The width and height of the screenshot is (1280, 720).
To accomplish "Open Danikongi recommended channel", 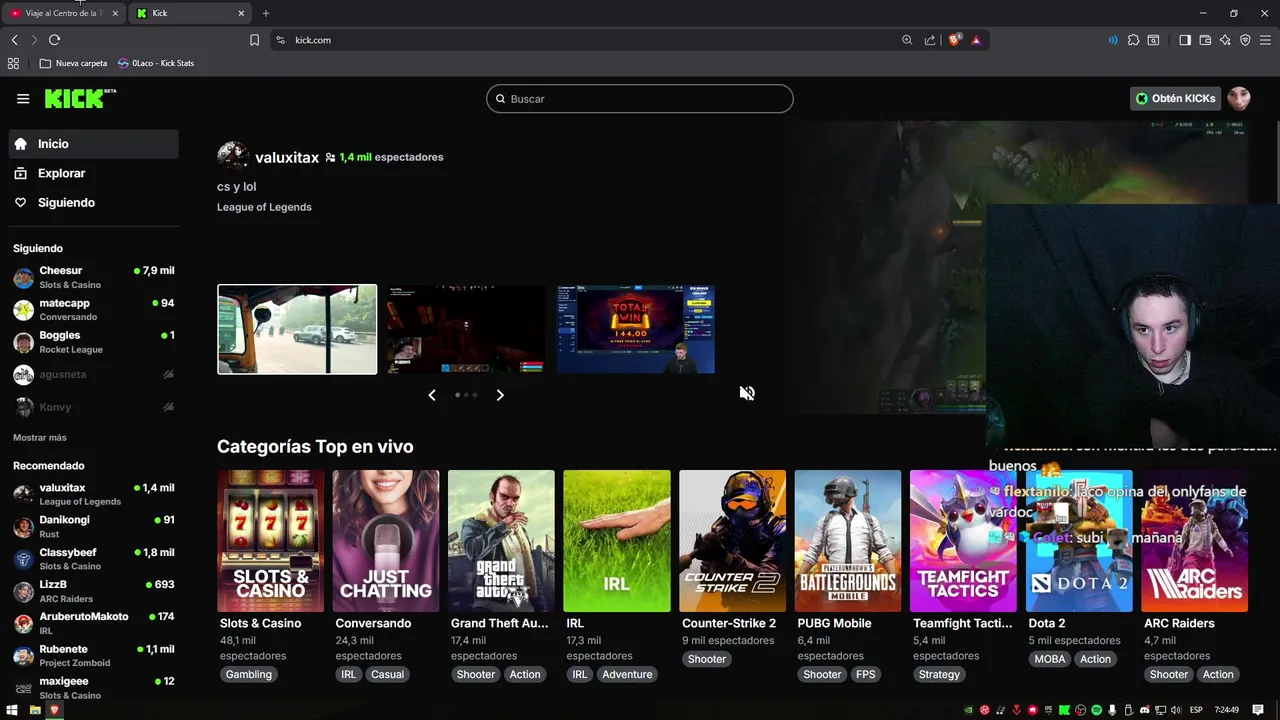I will pos(94,526).
